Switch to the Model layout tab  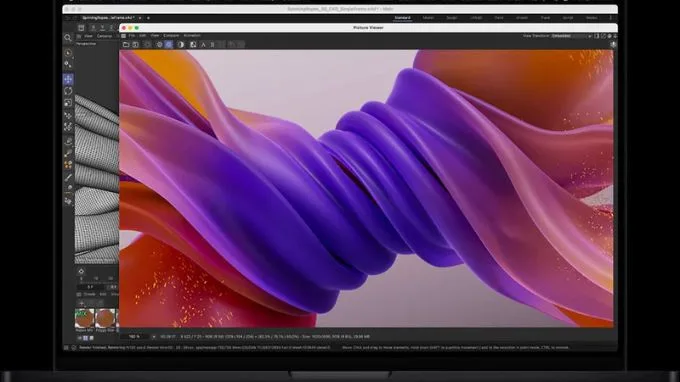[428, 18]
